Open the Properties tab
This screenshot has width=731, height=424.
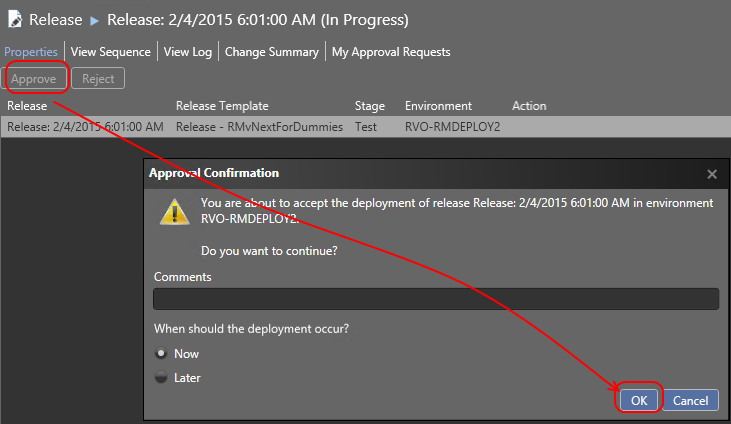[31, 52]
